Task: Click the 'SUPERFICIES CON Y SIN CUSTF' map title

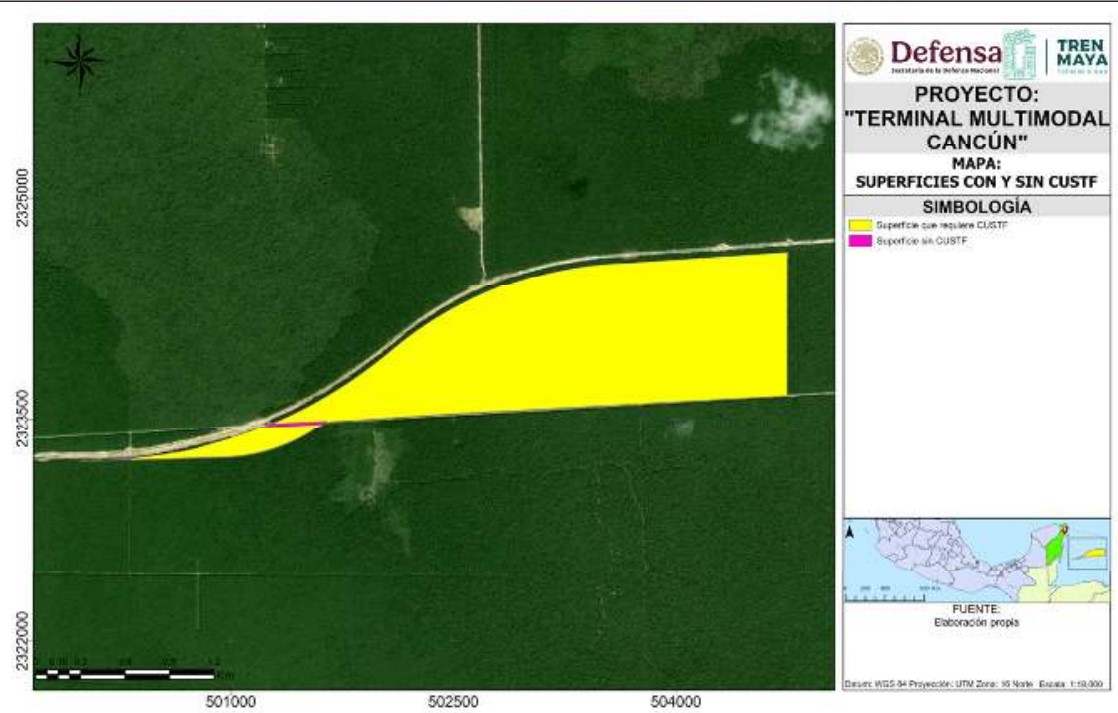Action: click(x=976, y=182)
